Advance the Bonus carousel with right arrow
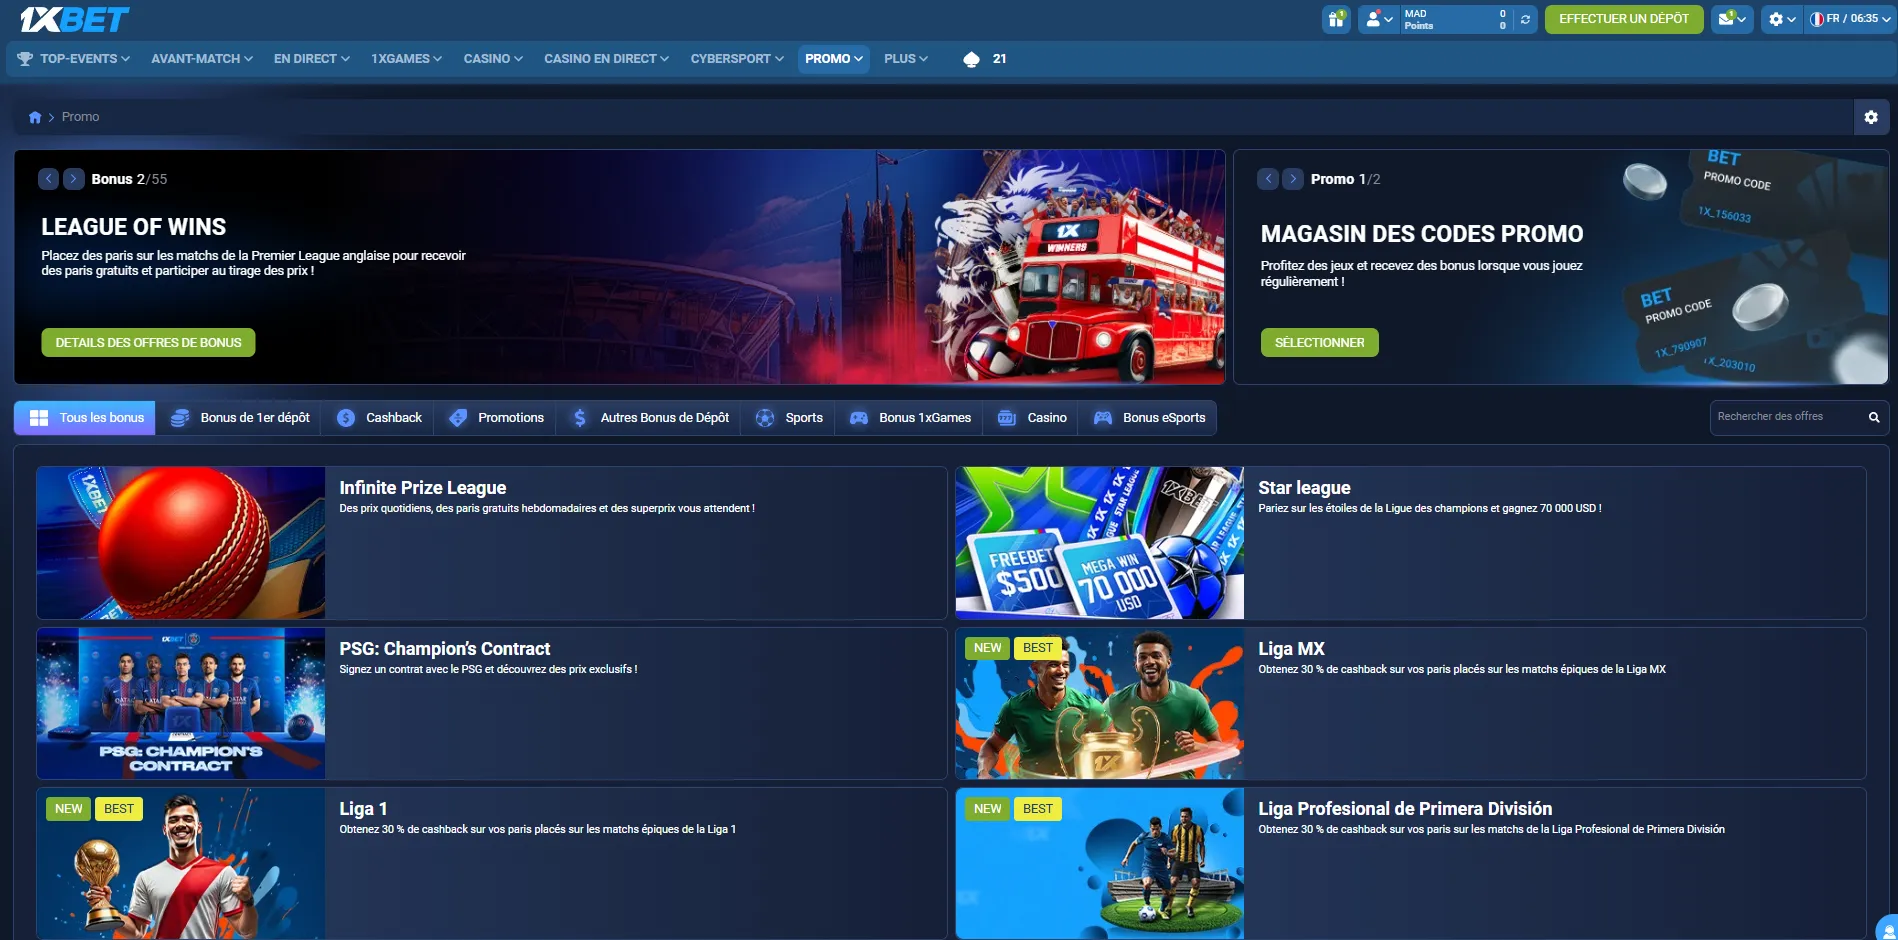 pos(73,178)
